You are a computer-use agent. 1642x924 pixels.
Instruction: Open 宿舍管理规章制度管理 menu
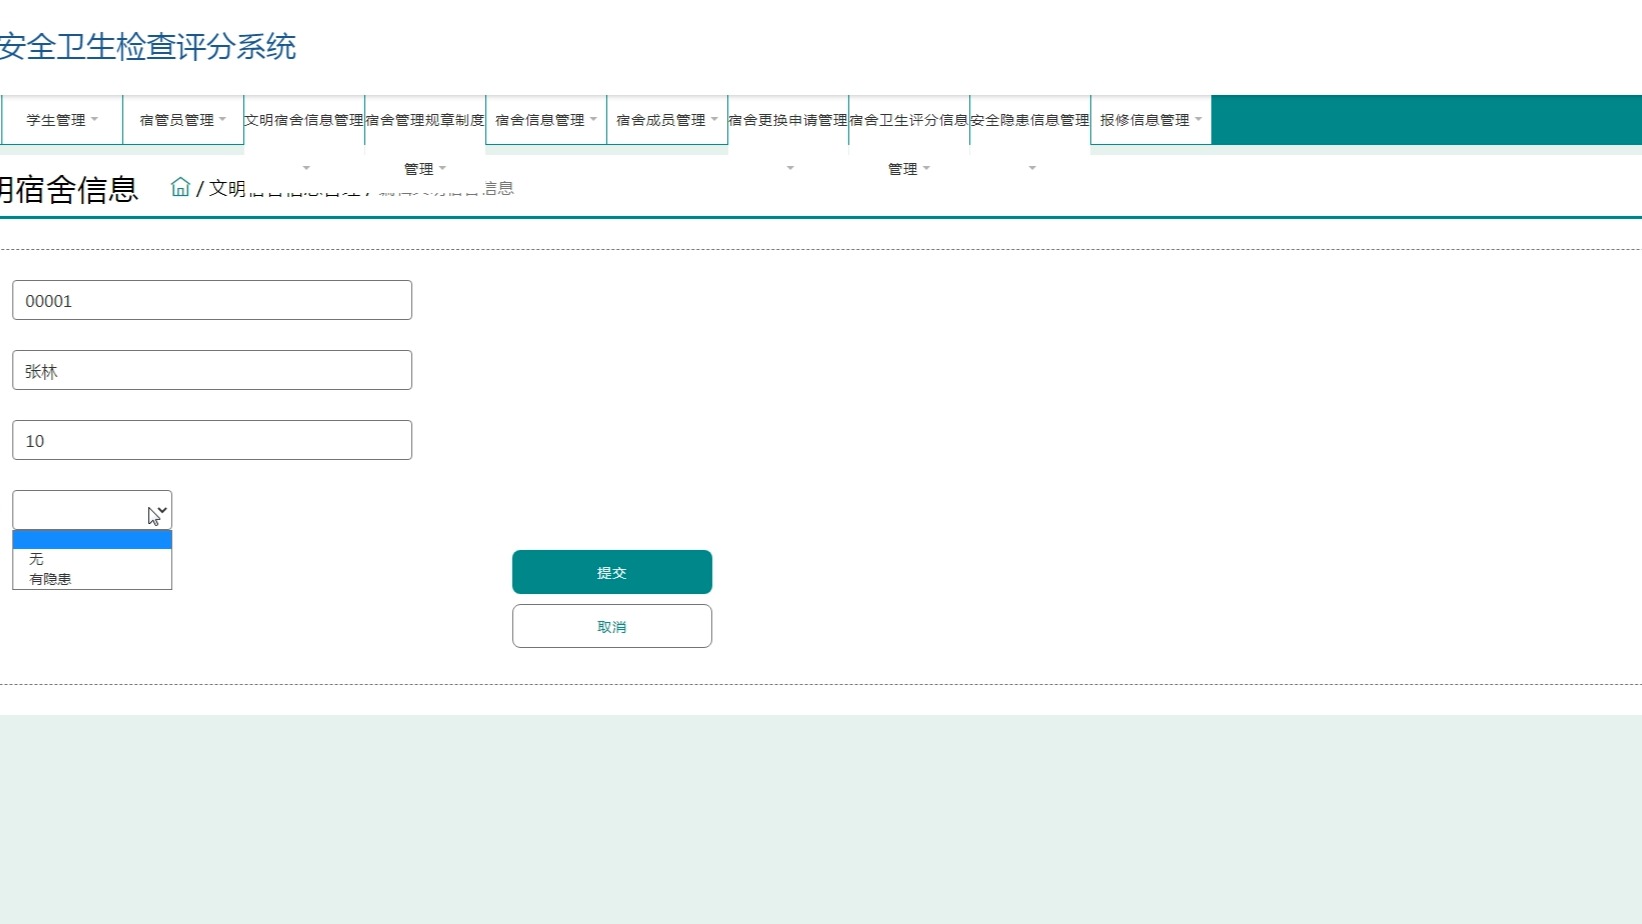(425, 120)
